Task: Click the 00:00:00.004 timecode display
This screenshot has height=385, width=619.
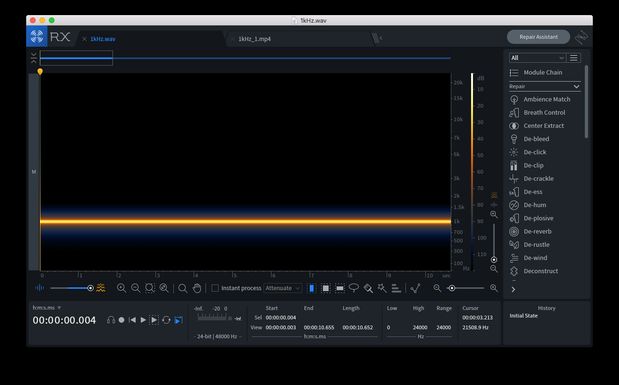Action: pos(64,320)
